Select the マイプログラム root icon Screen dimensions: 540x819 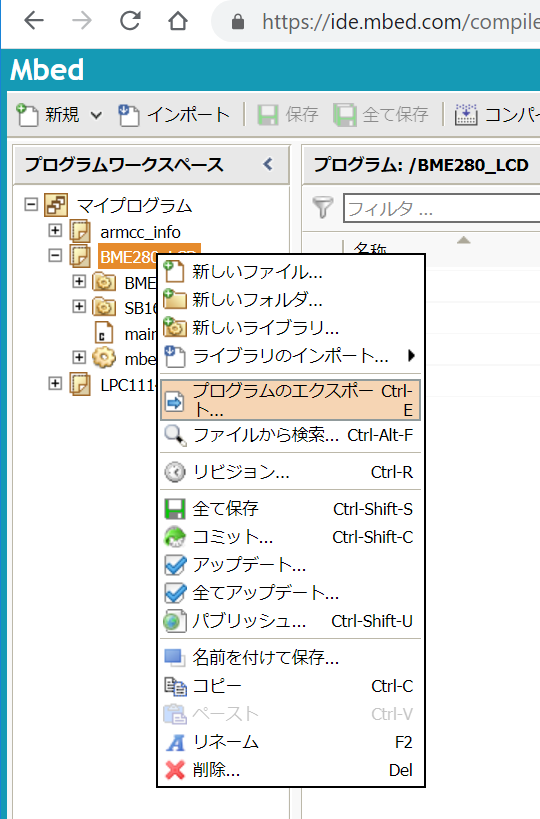coord(56,205)
